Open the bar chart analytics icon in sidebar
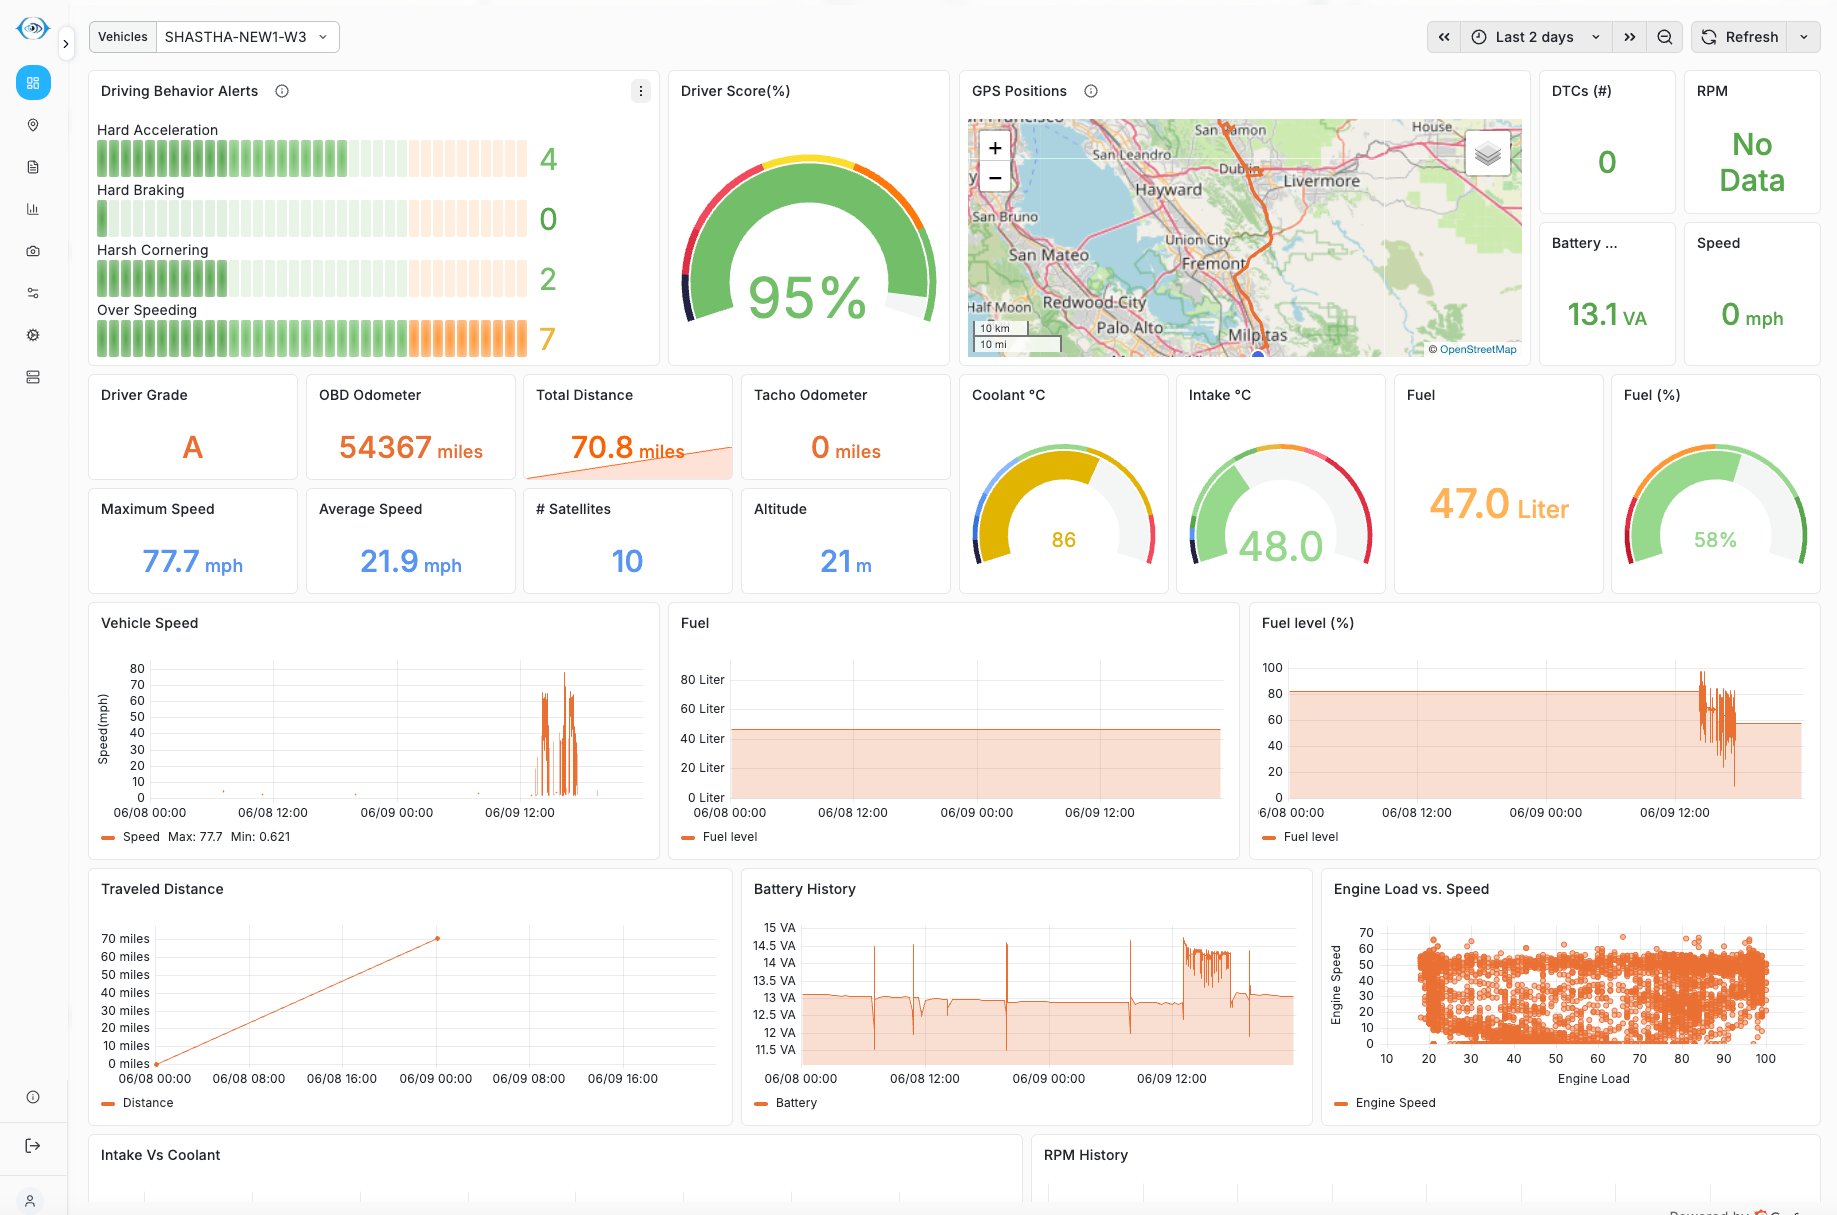Screen dimensions: 1837x1215 pos(33,209)
